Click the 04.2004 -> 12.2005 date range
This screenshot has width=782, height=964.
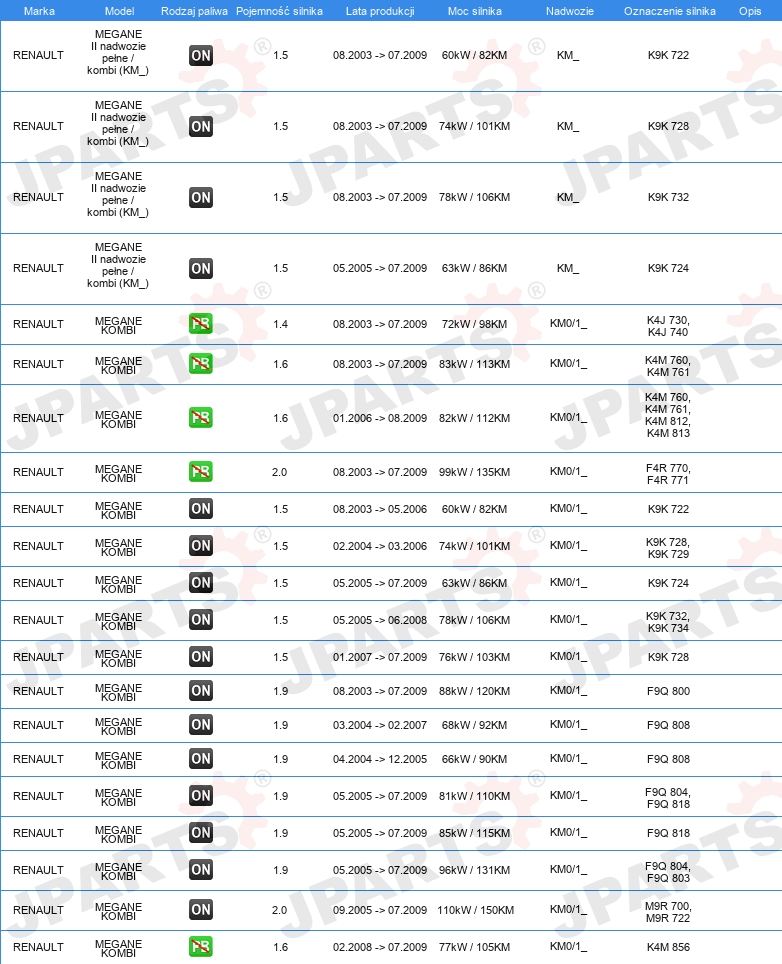(x=380, y=759)
